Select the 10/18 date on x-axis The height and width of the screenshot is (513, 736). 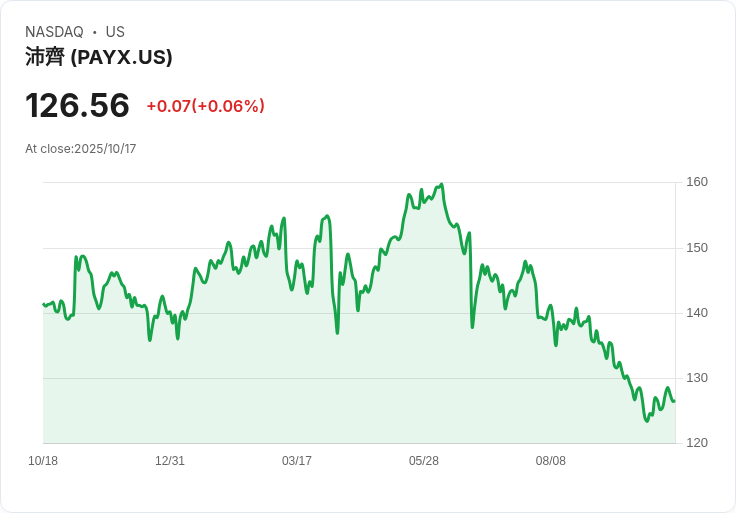click(x=43, y=461)
